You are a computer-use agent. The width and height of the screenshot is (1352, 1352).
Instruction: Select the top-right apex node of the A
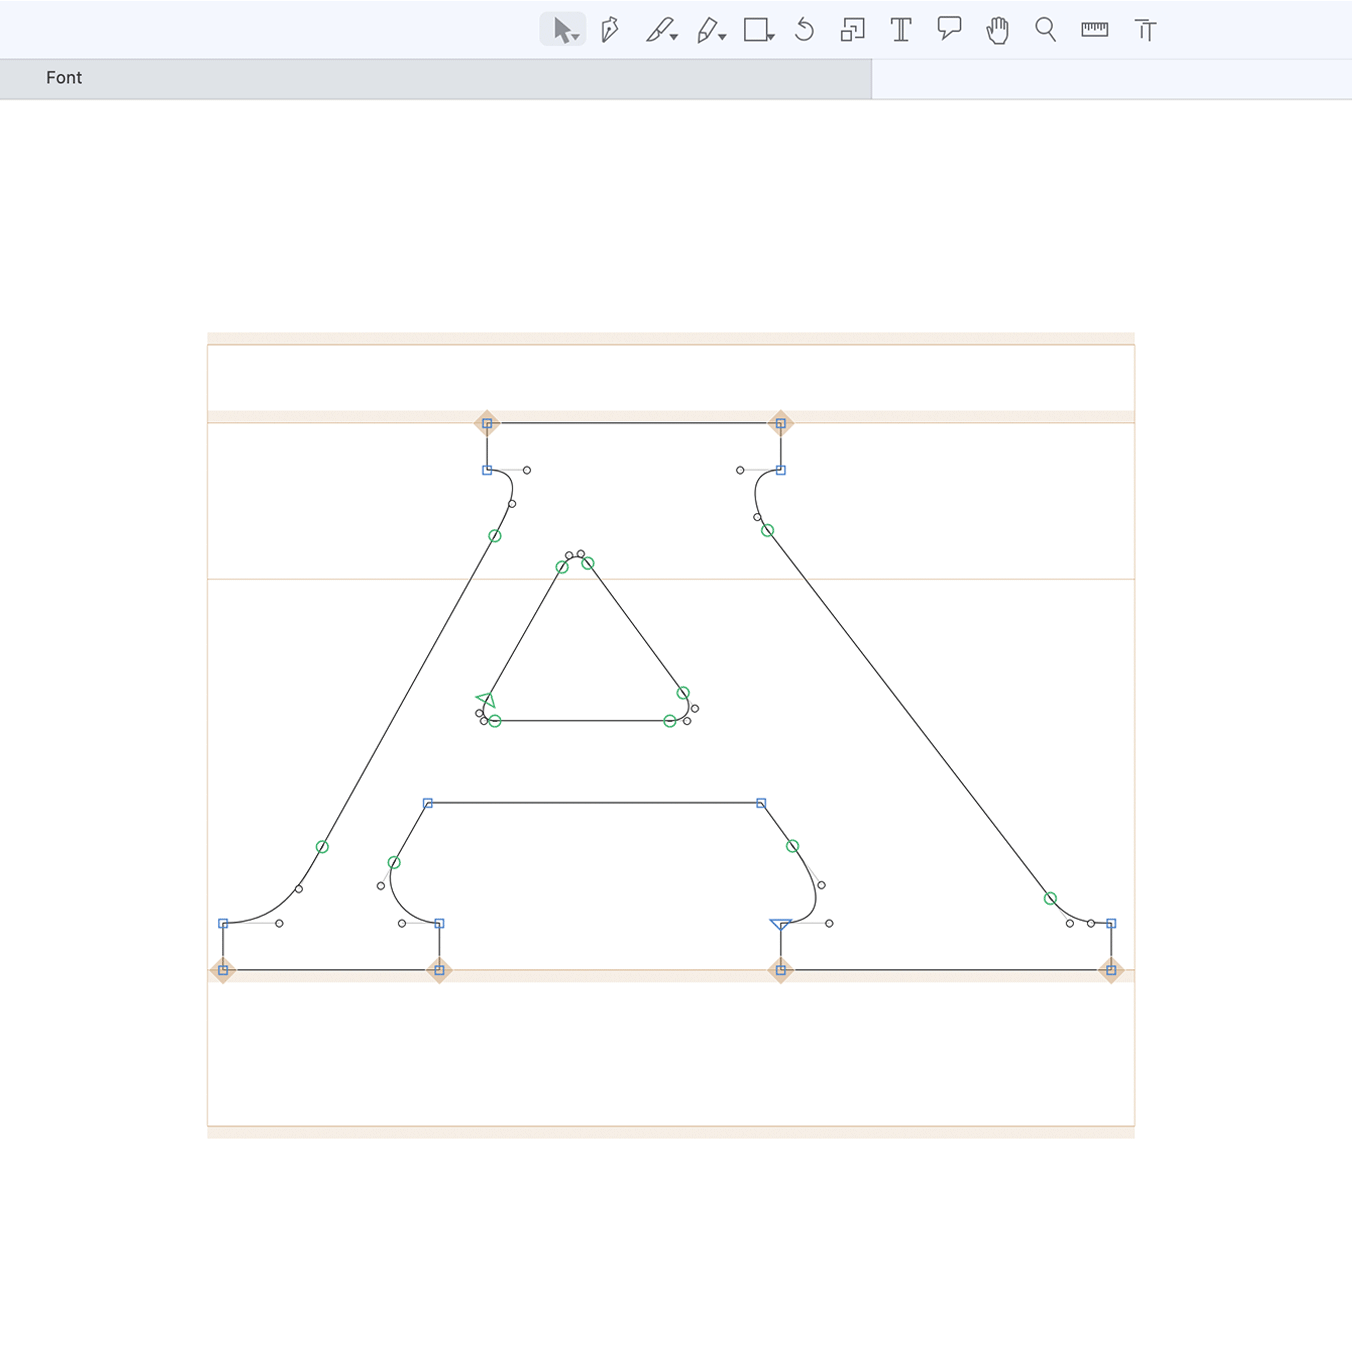[781, 423]
